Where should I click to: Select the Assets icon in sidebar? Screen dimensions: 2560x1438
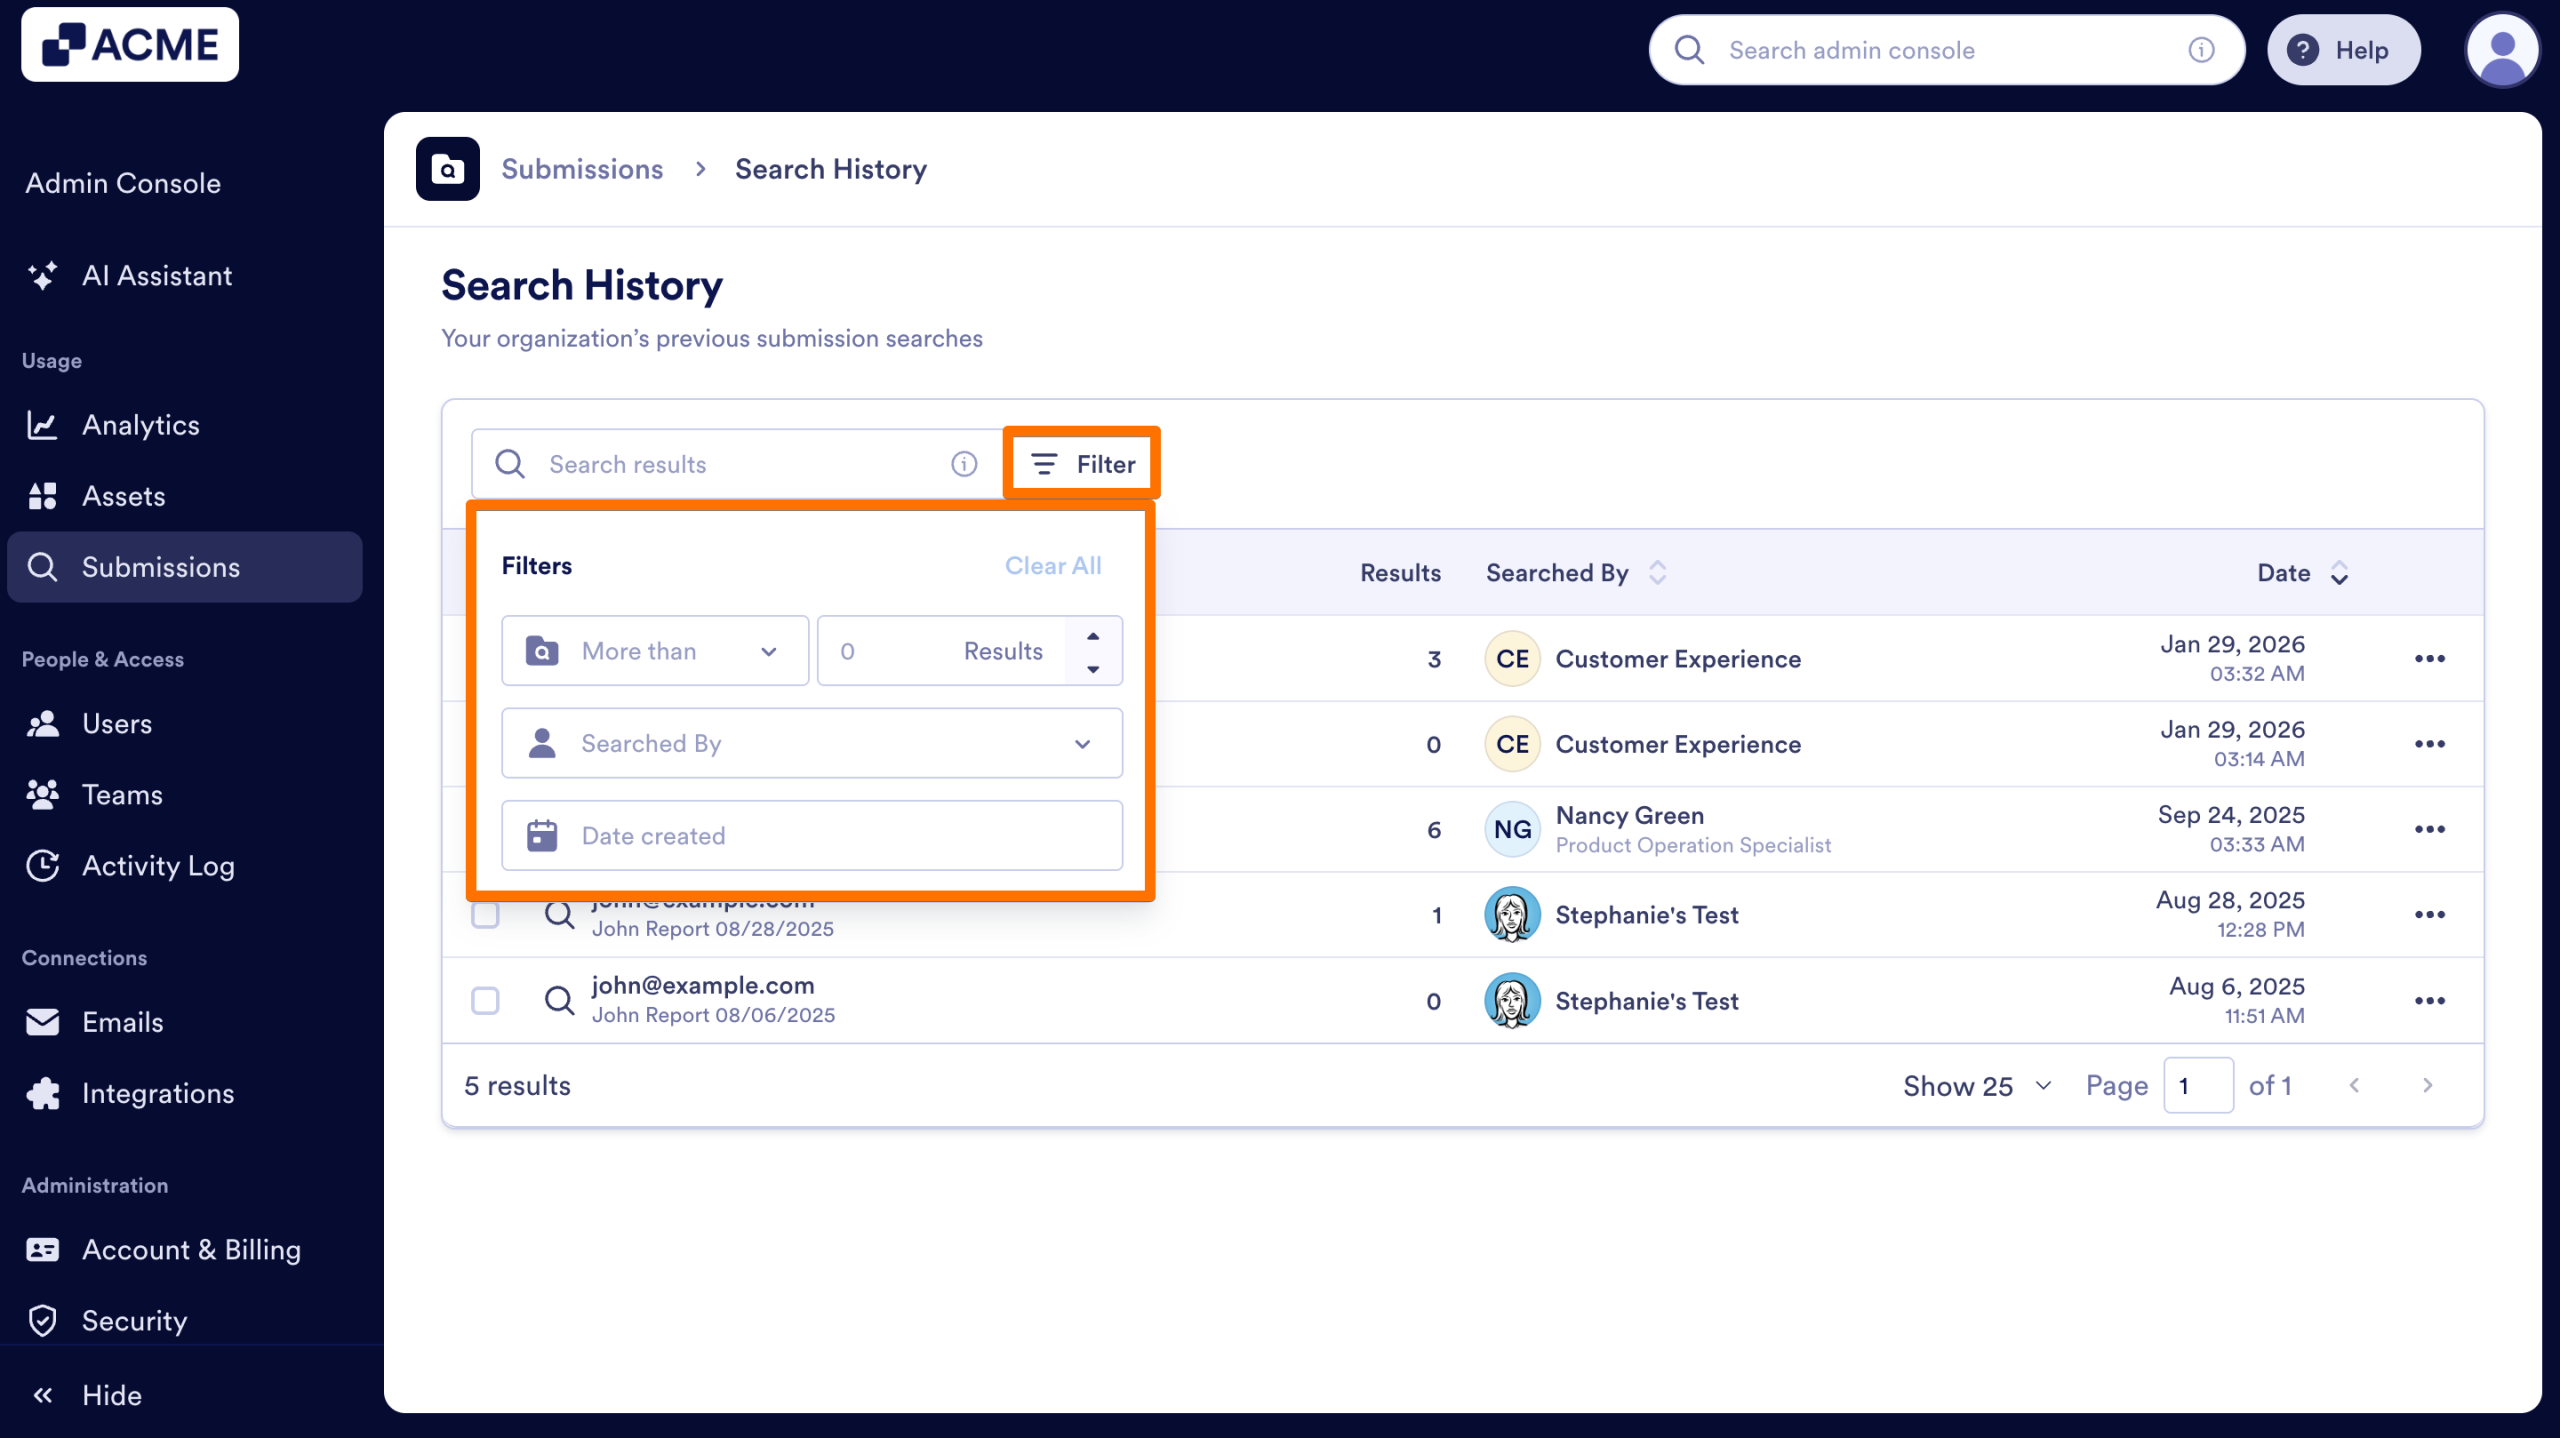(44, 495)
